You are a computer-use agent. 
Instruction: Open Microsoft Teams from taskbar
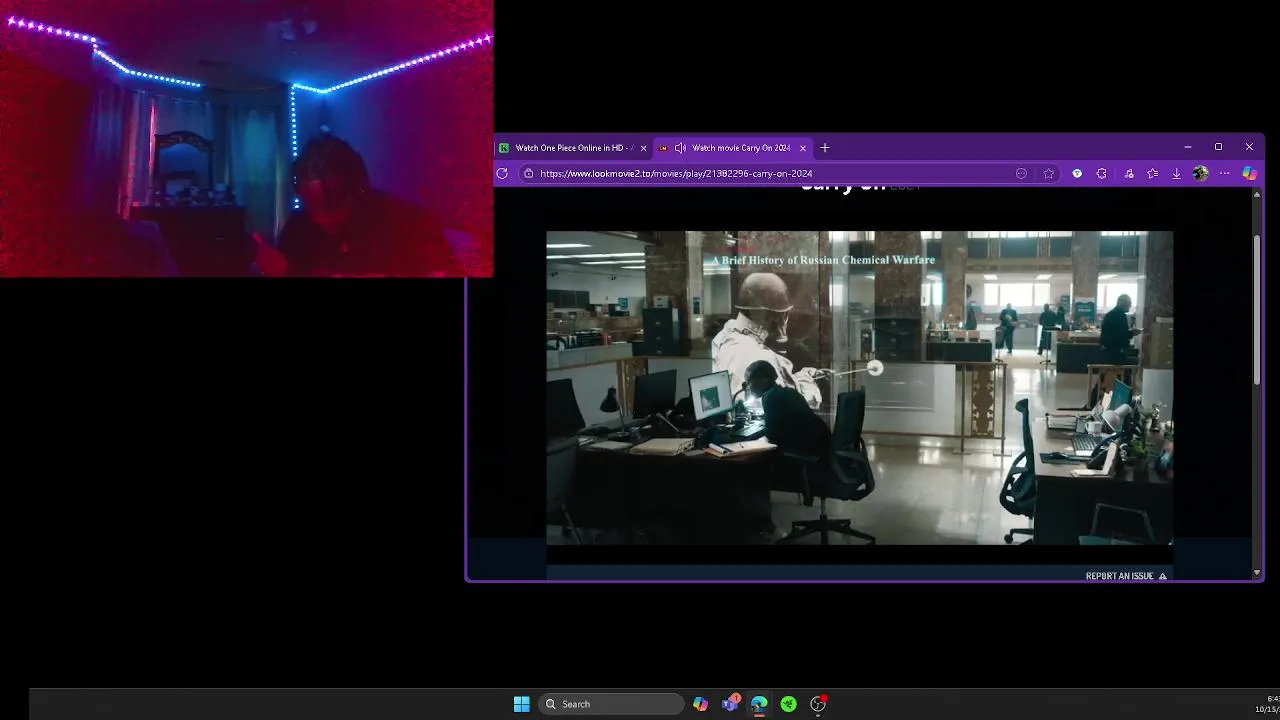730,704
